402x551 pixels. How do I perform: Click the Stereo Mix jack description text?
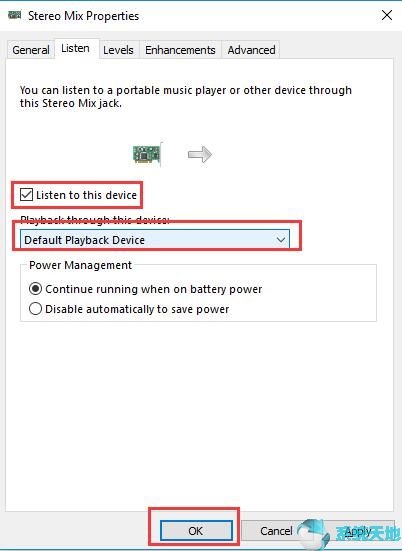click(x=186, y=97)
